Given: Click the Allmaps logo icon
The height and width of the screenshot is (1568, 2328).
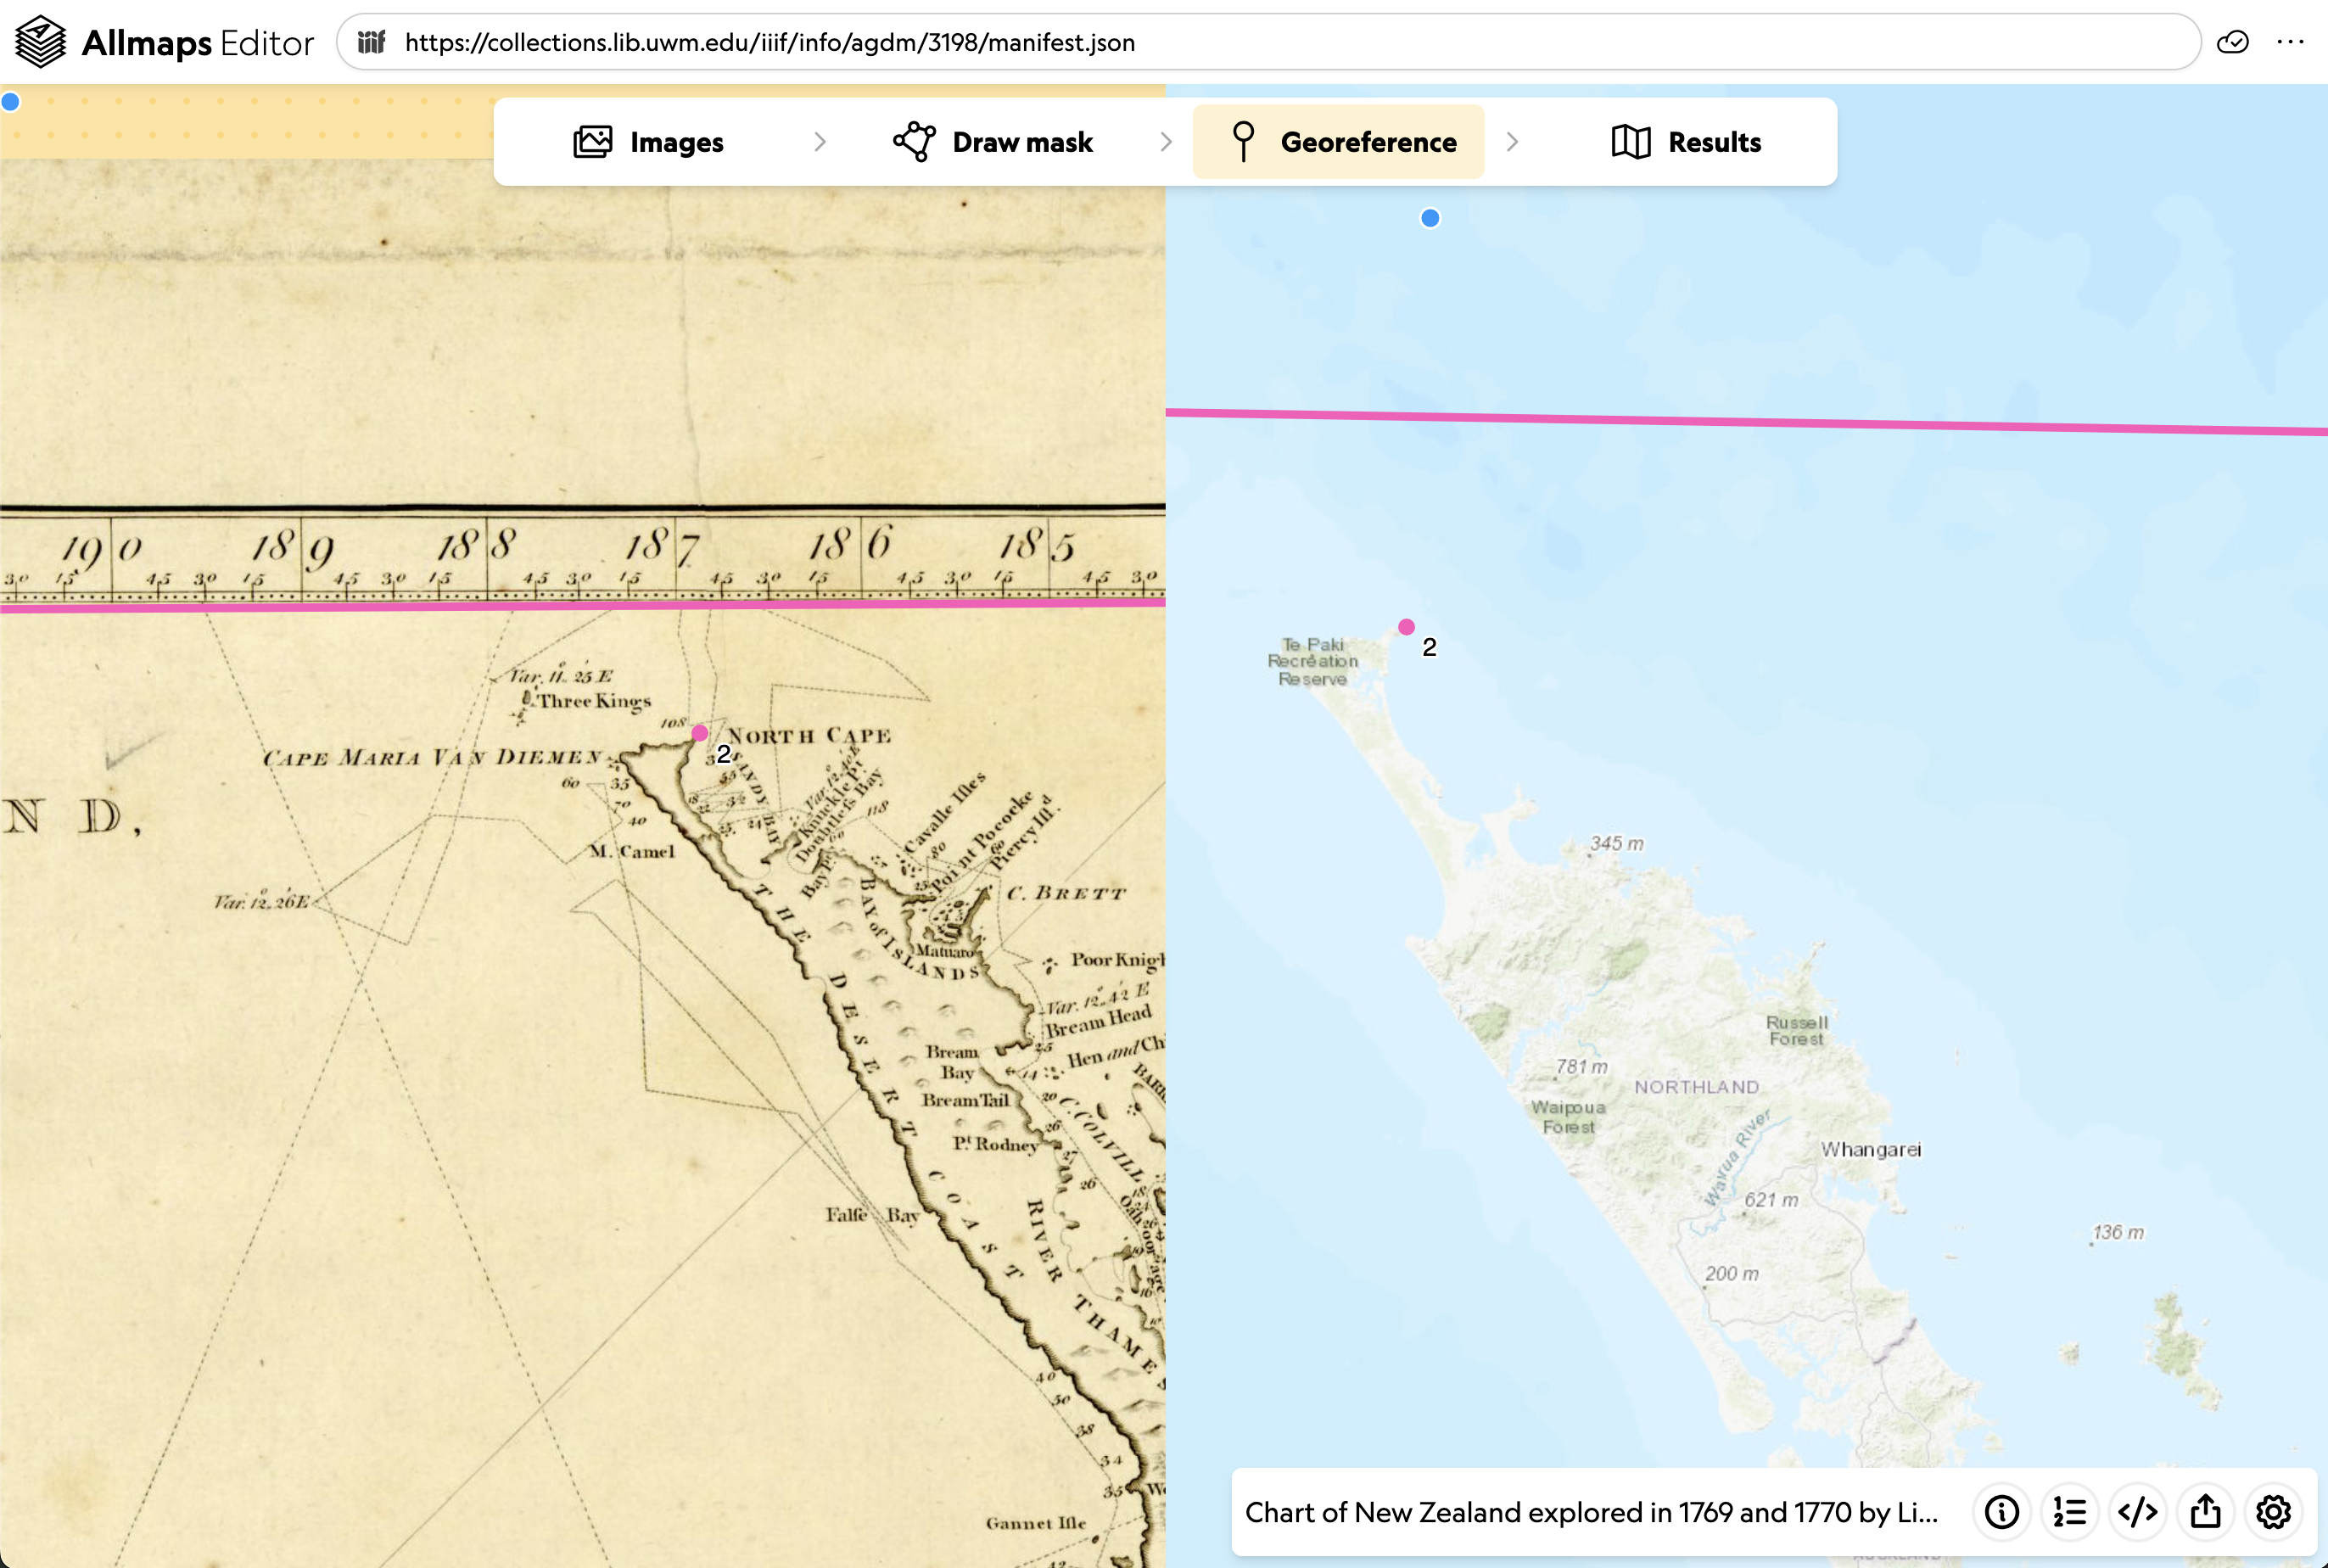Looking at the screenshot, I should pyautogui.click(x=41, y=42).
